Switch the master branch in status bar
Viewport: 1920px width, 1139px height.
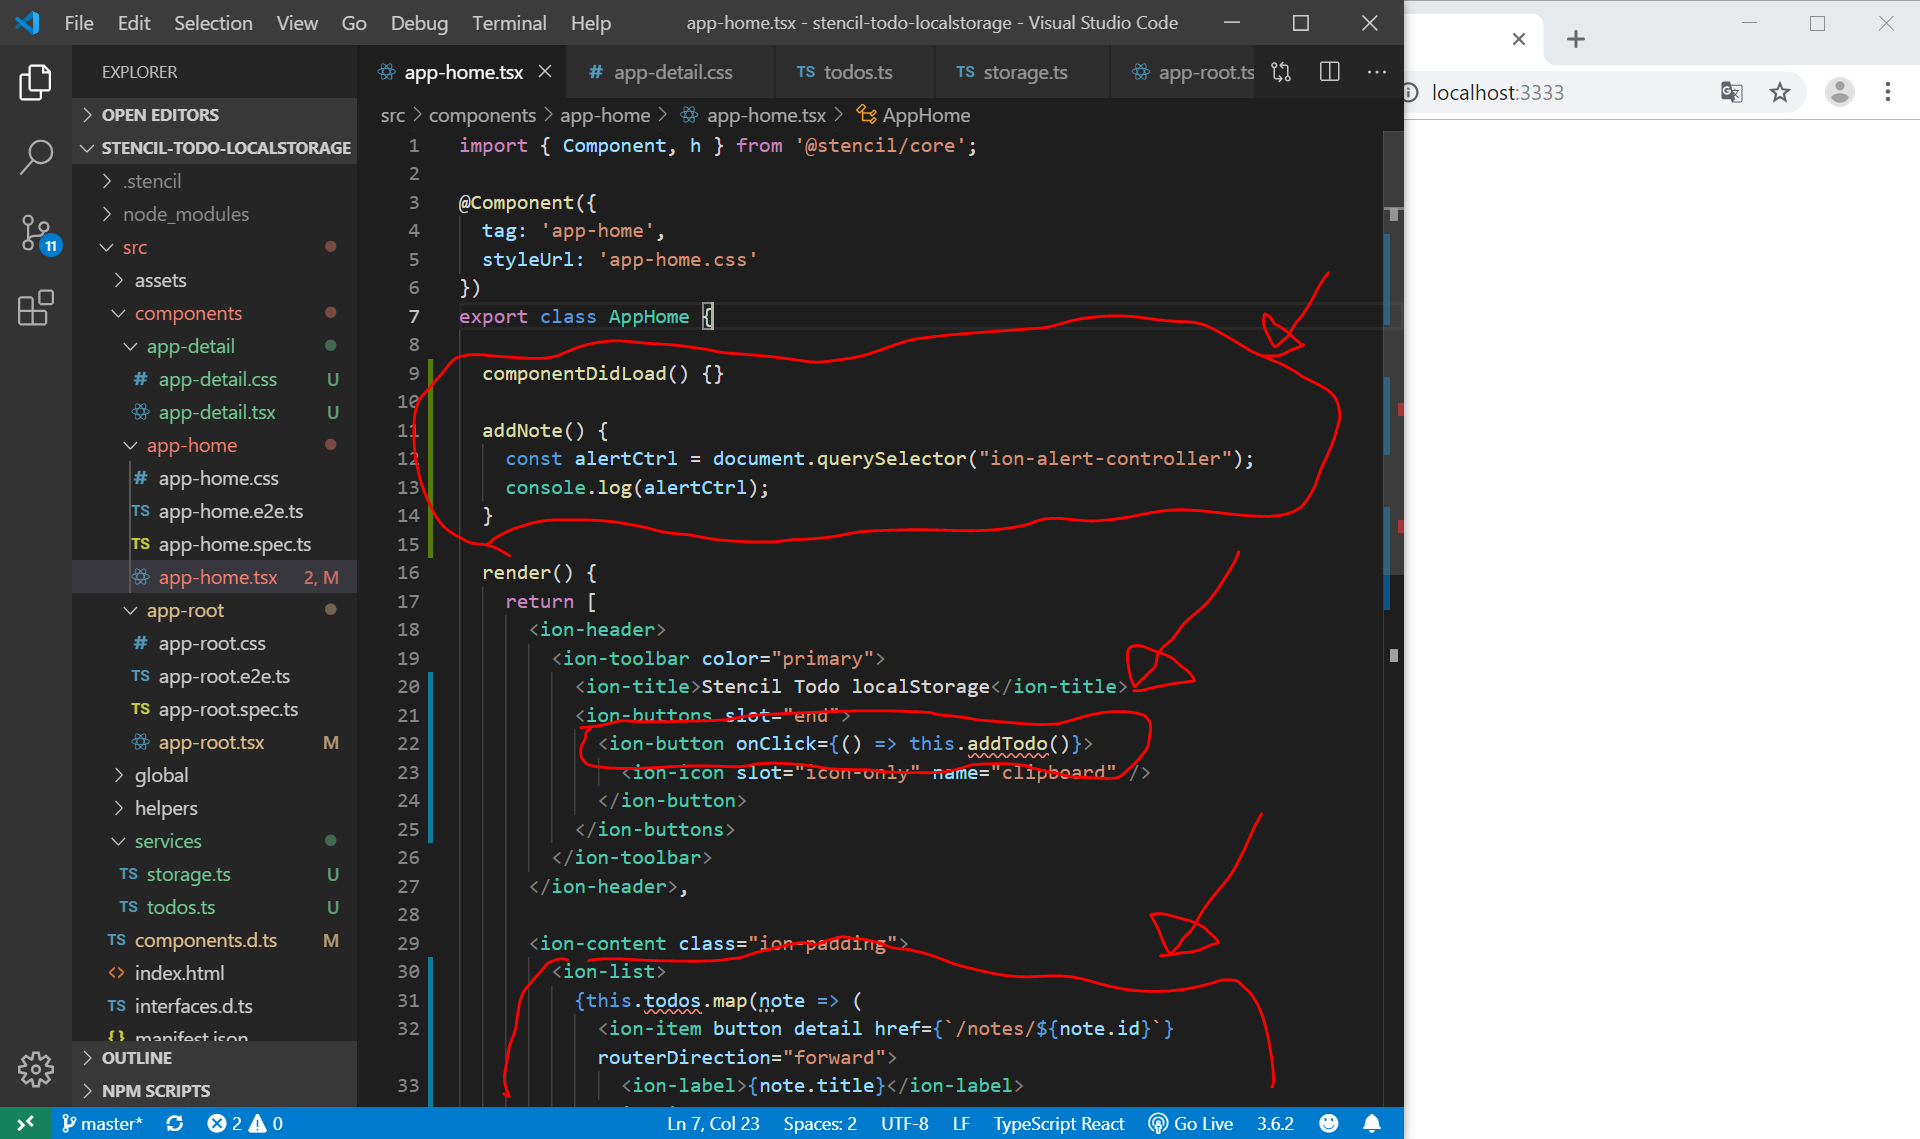point(102,1123)
